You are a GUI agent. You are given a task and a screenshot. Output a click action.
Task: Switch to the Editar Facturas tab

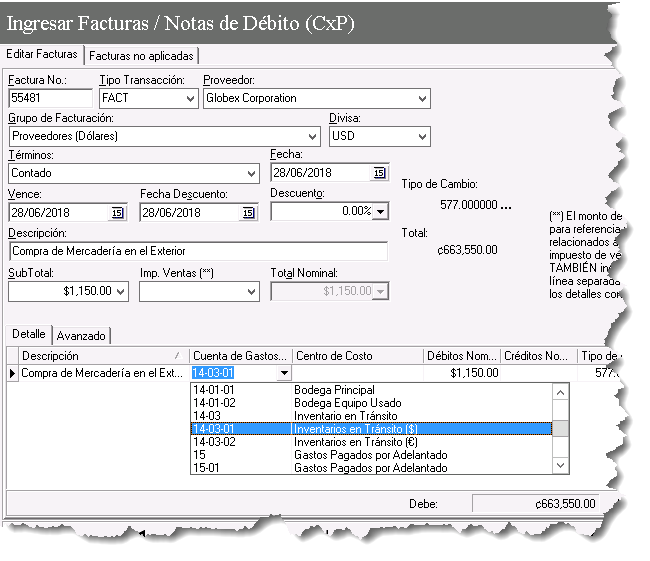coord(42,54)
